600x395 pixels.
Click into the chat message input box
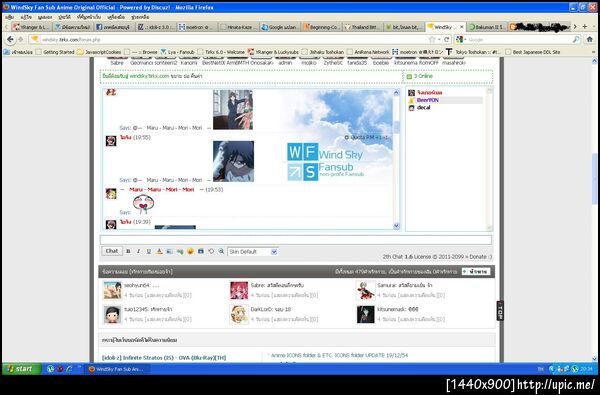coord(296,240)
